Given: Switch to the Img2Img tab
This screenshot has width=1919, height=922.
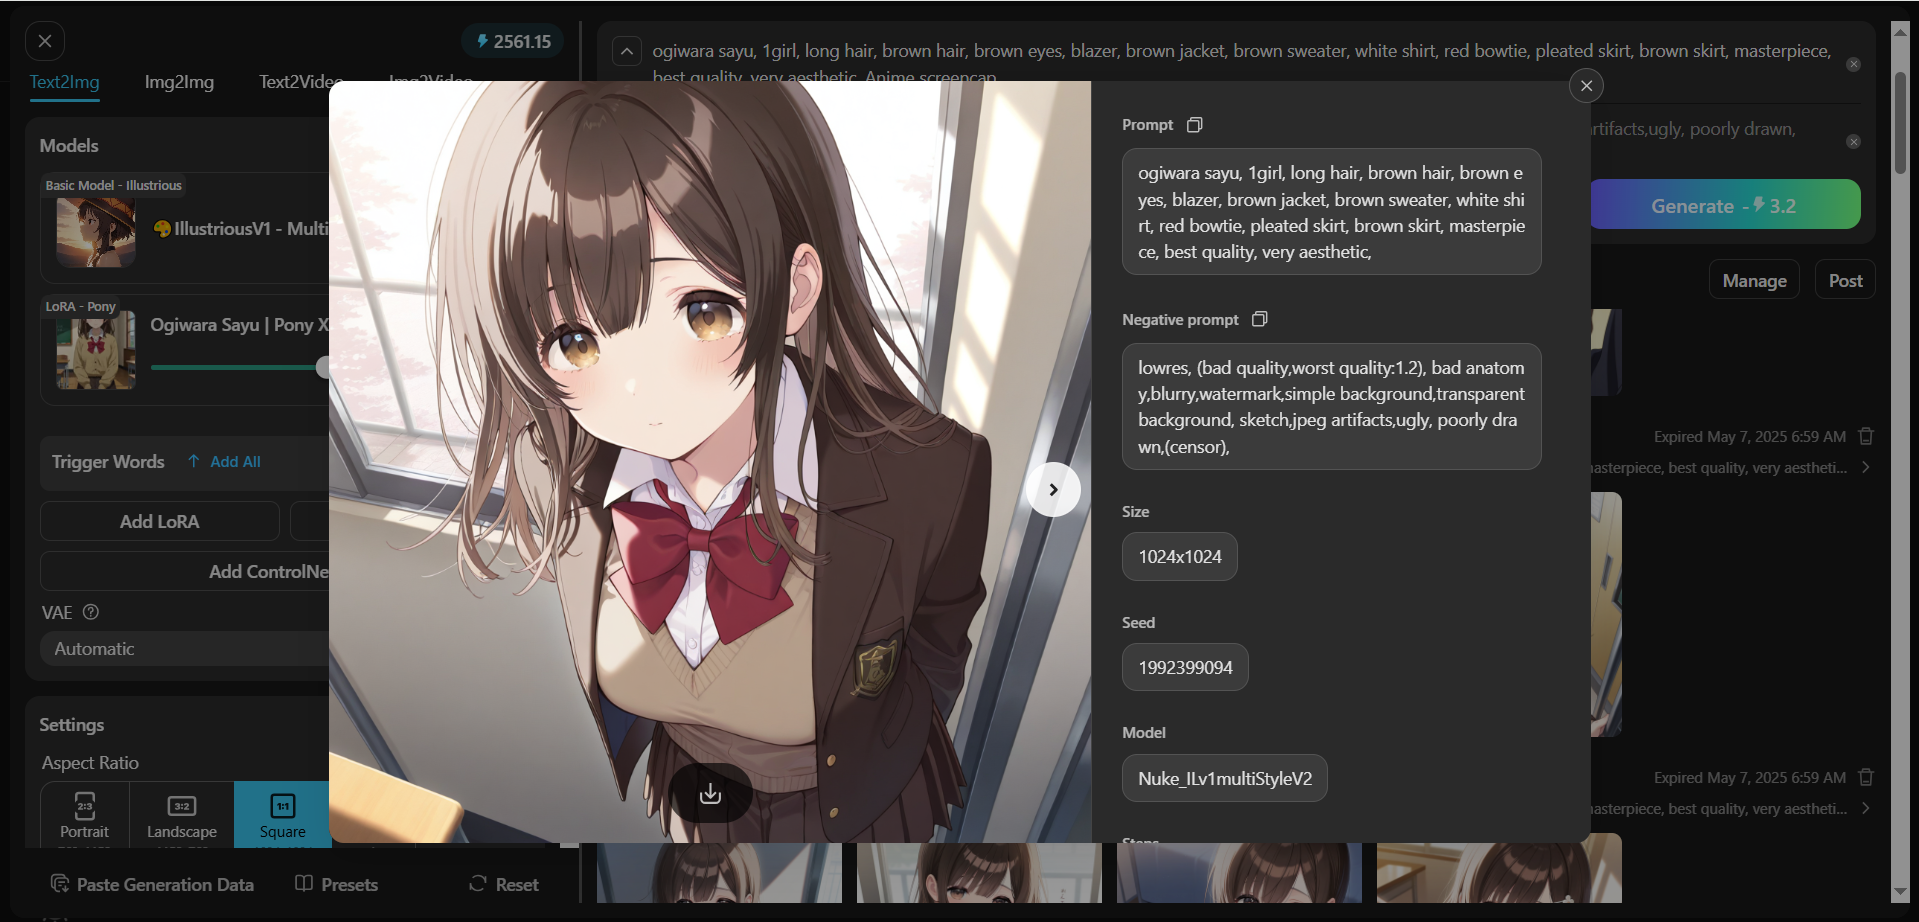Looking at the screenshot, I should click(x=179, y=82).
